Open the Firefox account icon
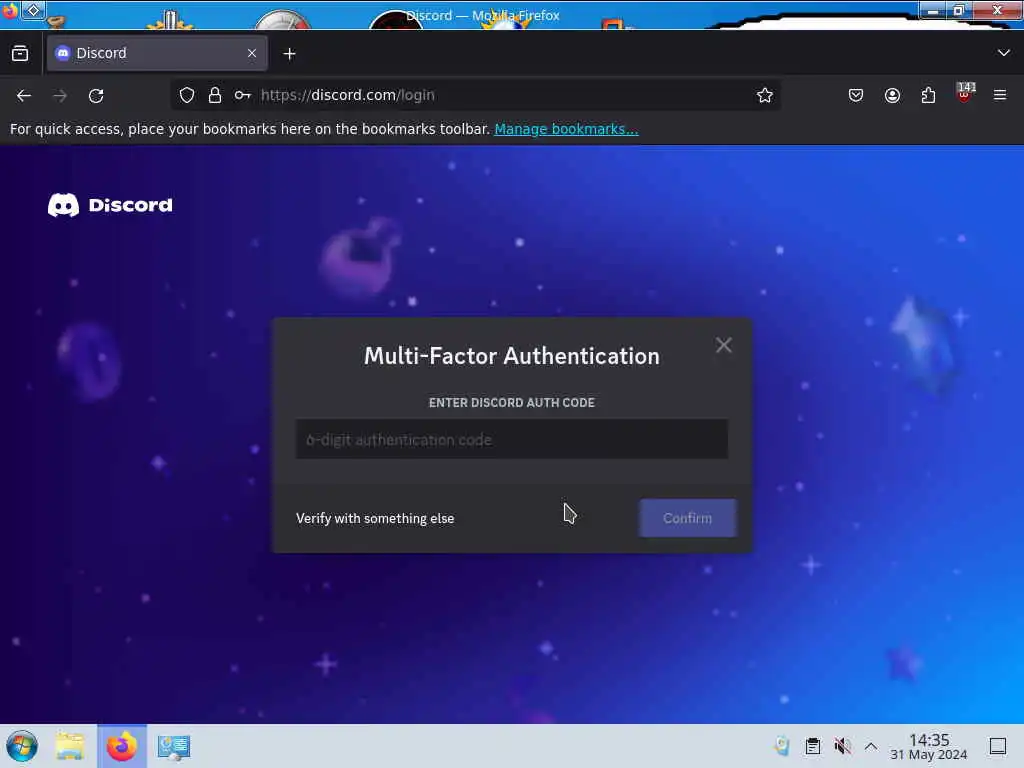This screenshot has width=1024, height=768. click(x=892, y=95)
